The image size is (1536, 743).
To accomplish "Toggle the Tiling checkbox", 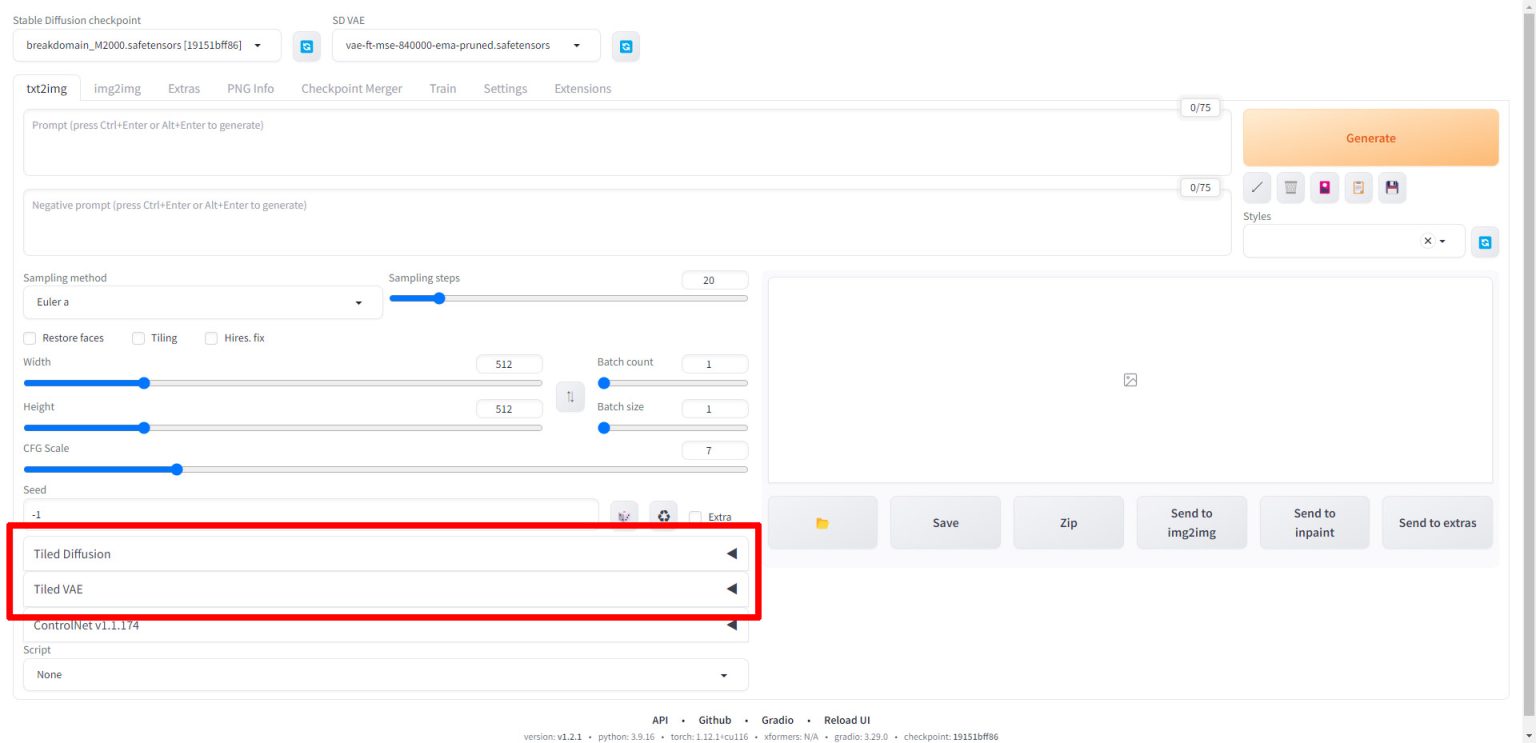I will (139, 338).
